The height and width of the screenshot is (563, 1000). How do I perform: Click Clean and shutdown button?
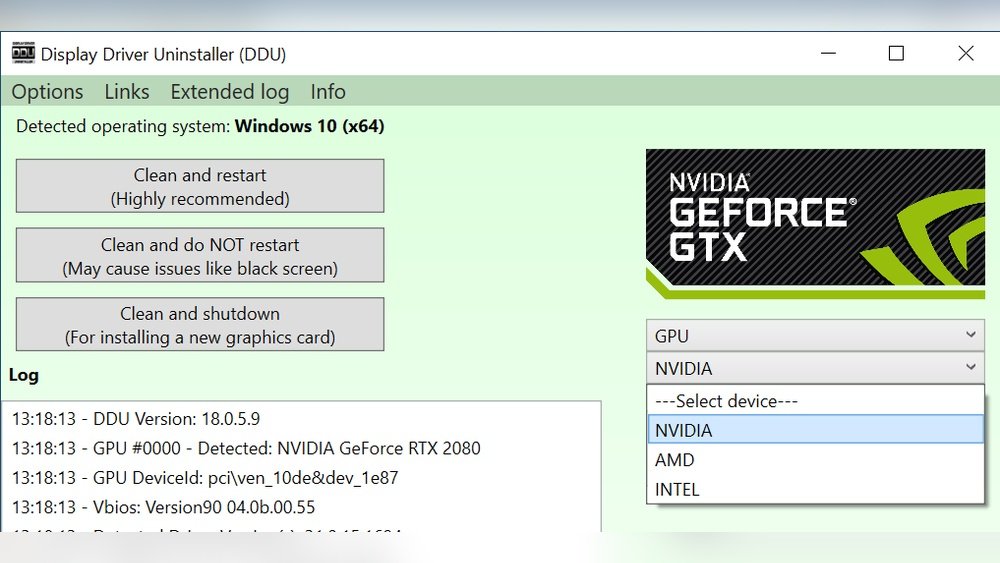200,325
